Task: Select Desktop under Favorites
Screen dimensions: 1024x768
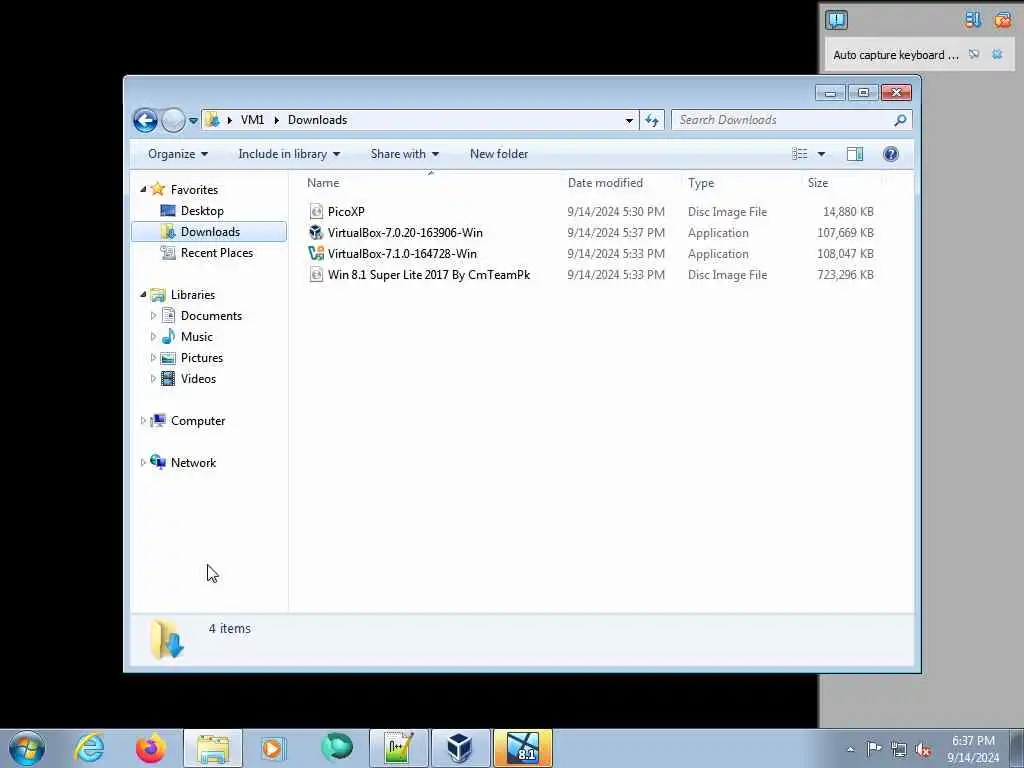Action: click(202, 211)
